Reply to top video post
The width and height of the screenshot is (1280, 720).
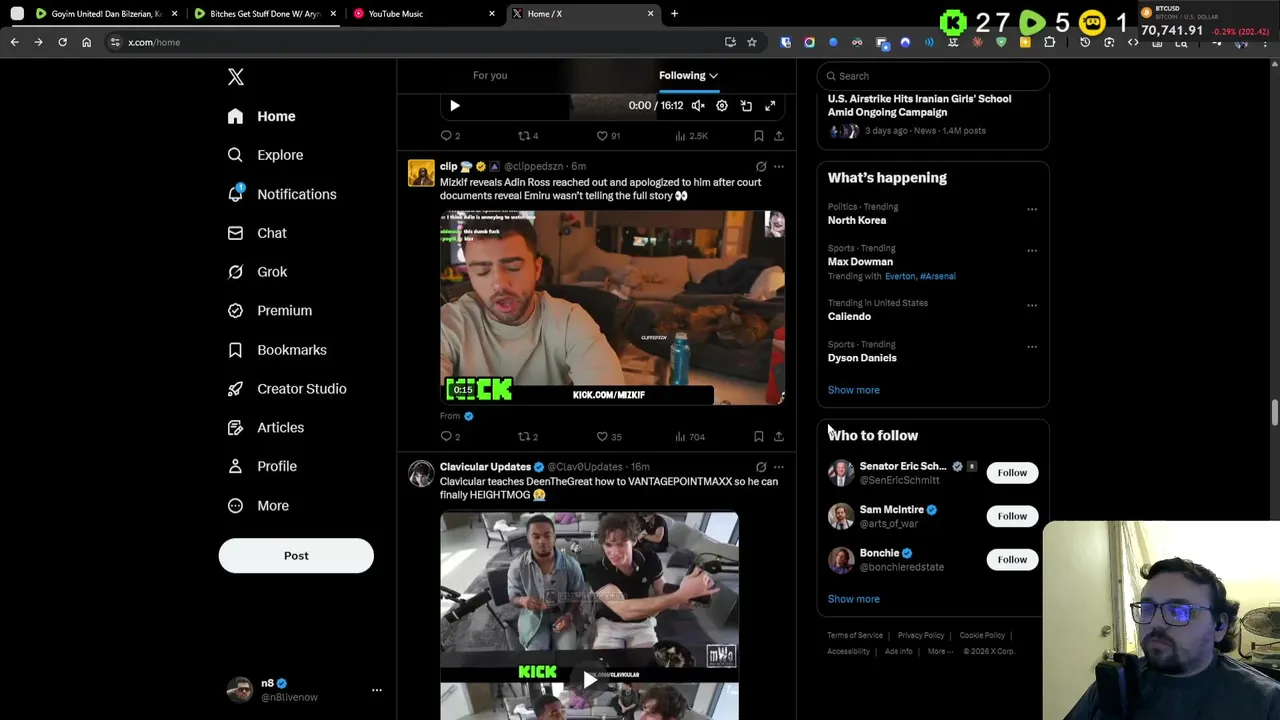click(450, 136)
